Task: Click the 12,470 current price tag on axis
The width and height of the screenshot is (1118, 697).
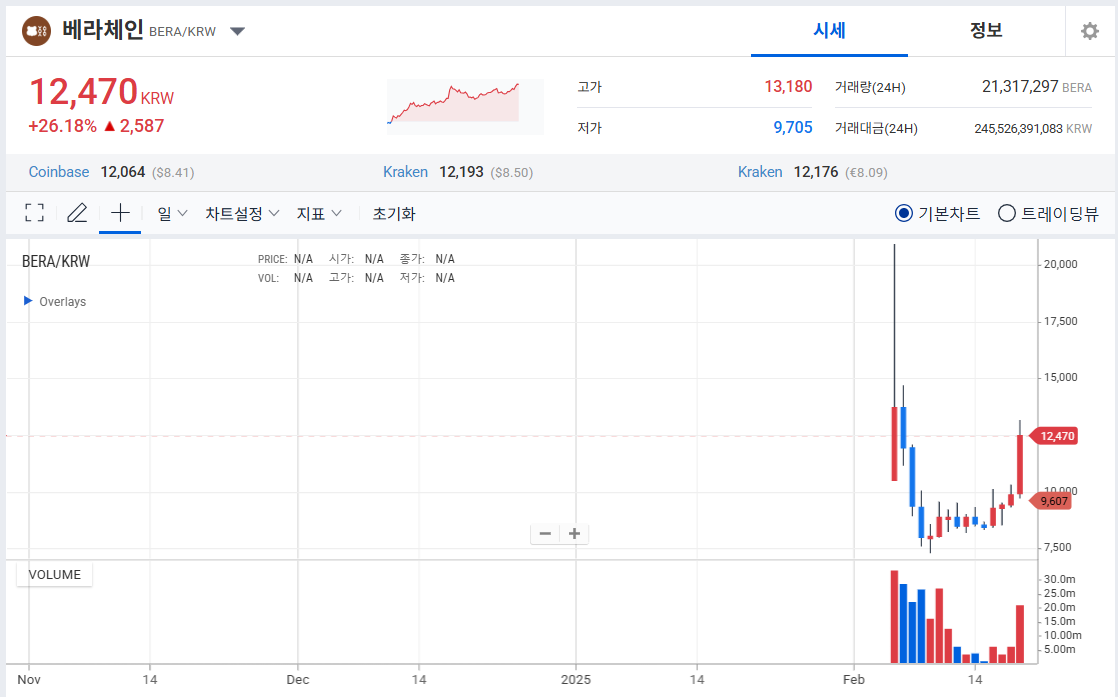Action: [1056, 435]
